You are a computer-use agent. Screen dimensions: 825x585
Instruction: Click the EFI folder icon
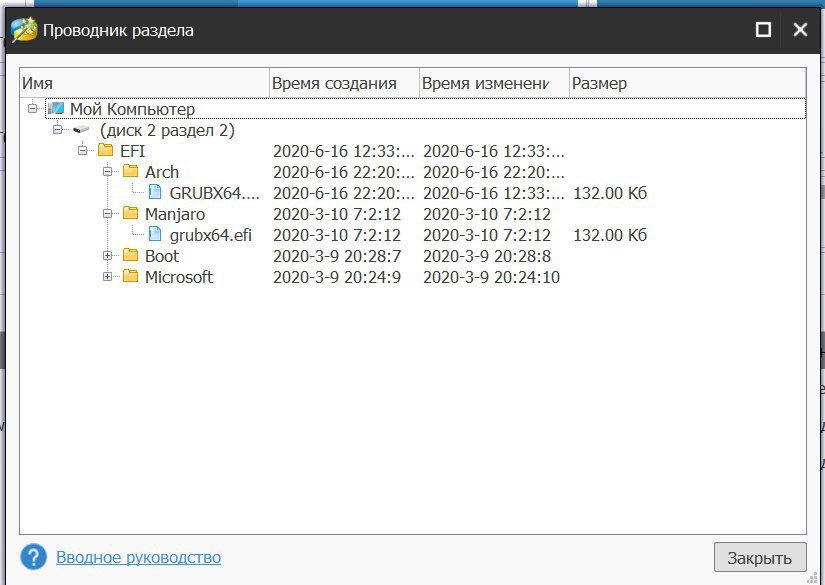pyautogui.click(x=106, y=150)
